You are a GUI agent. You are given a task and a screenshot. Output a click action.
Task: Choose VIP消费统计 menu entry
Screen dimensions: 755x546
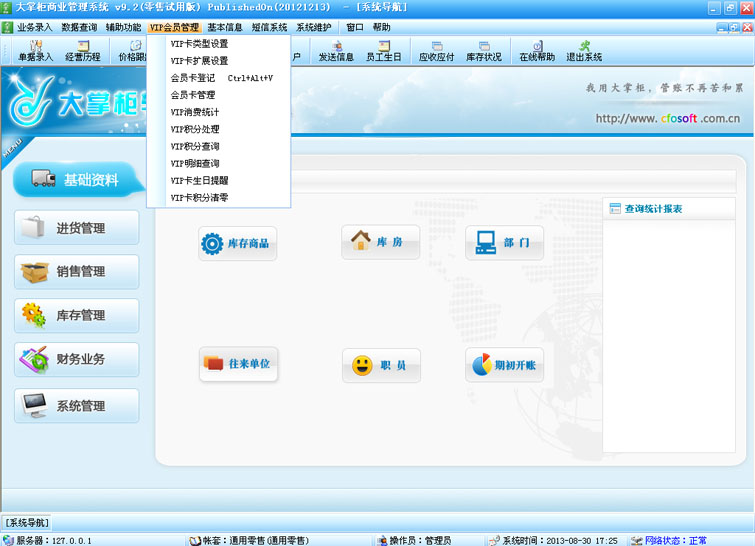(x=219, y=112)
